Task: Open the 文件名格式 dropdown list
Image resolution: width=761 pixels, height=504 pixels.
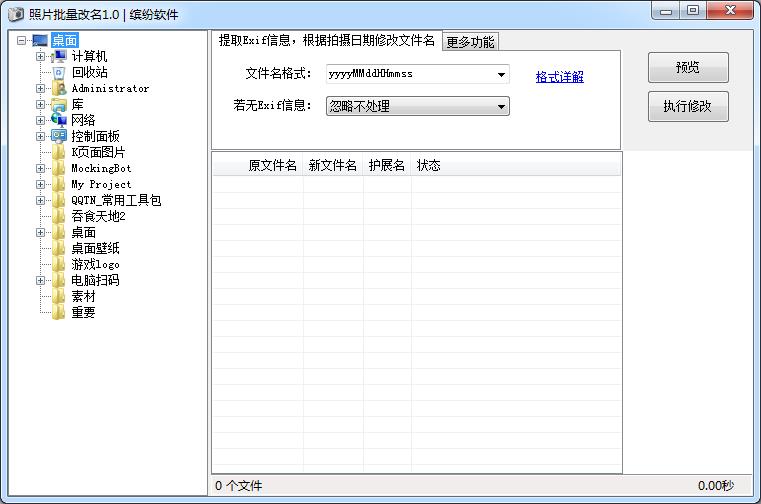Action: click(x=500, y=75)
